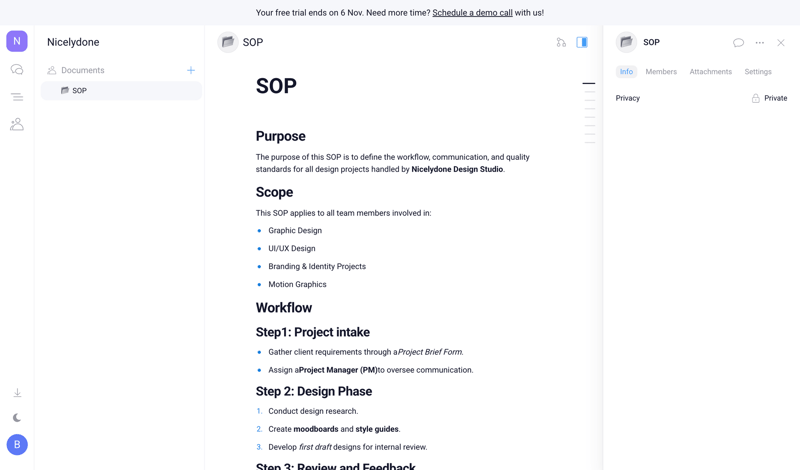
Task: Open the people icon in left sidebar
Action: 17,124
